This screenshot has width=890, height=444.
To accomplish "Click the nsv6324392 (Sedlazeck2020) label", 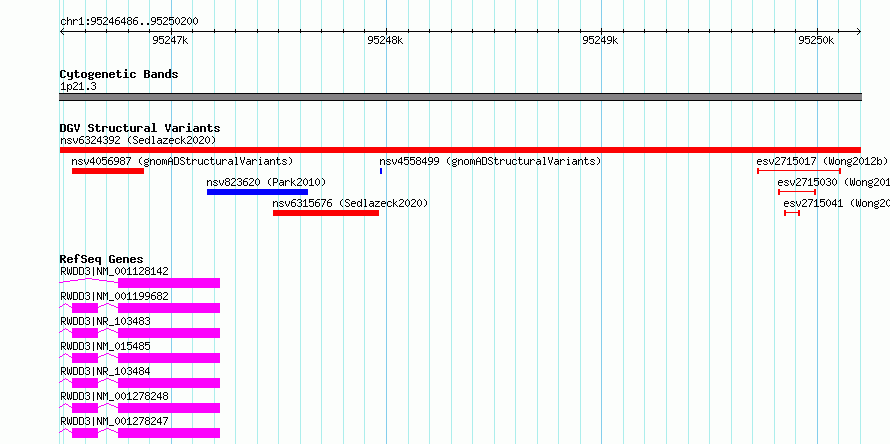I will click(x=138, y=140).
